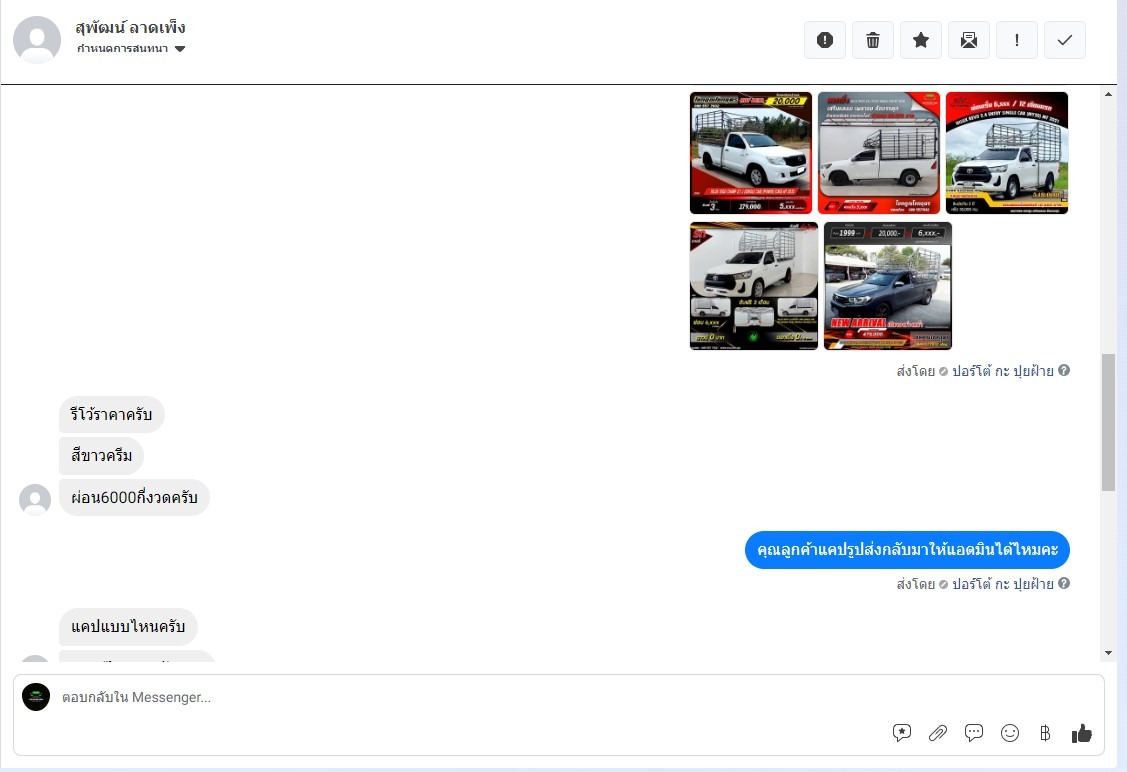Click help icon beside top ส่งโดย label
This screenshot has height=772, width=1127.
click(1064, 370)
